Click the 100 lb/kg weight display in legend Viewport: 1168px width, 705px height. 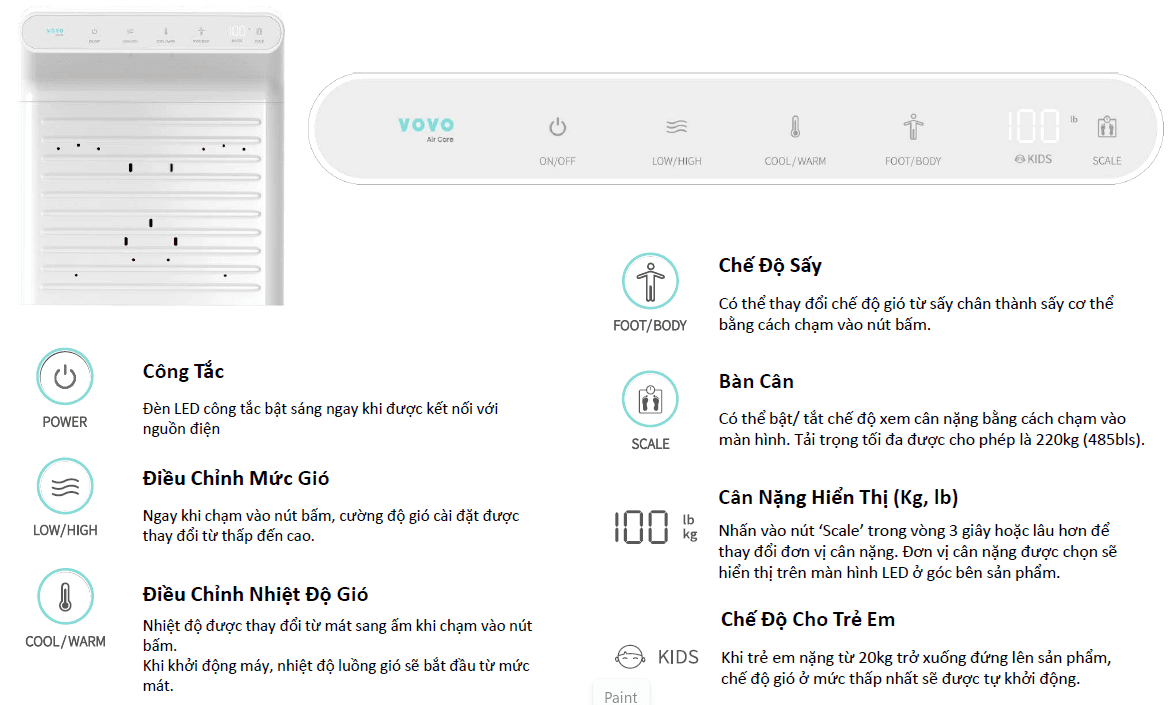pos(654,527)
